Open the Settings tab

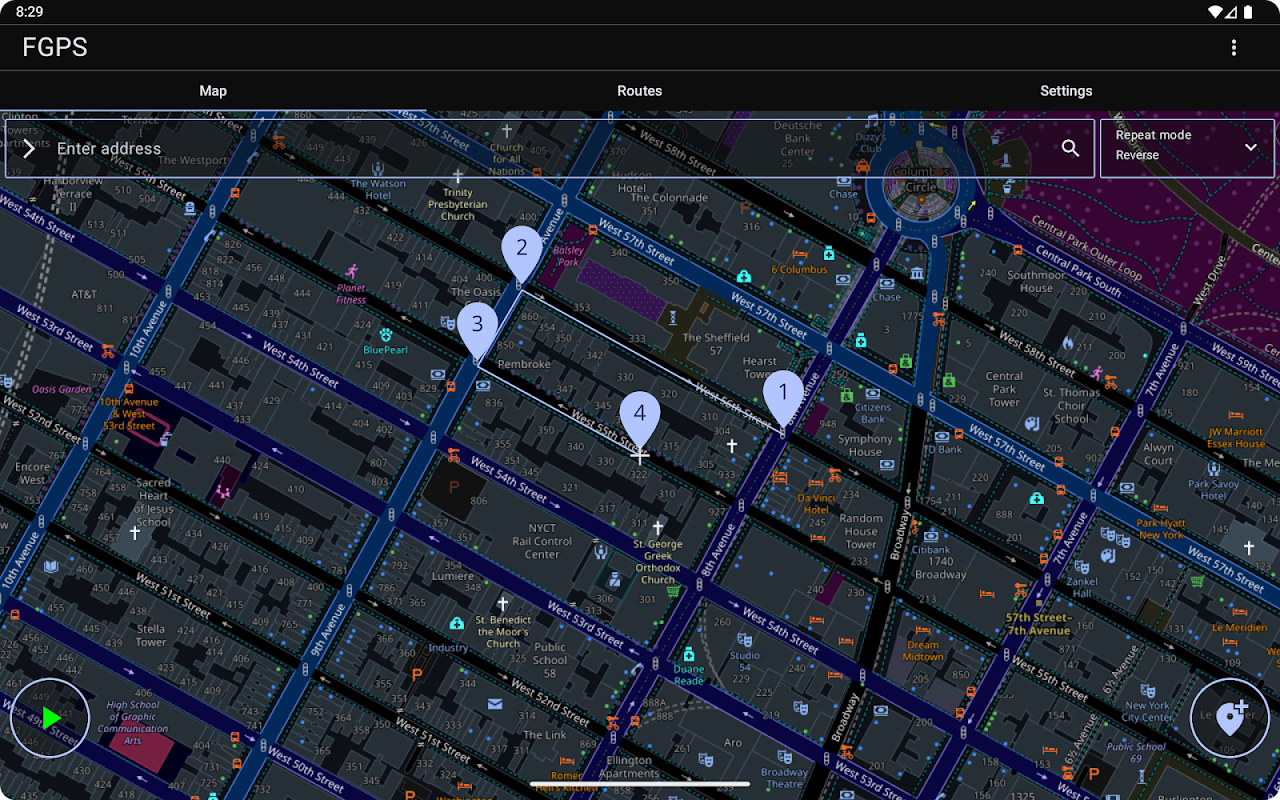(1066, 91)
